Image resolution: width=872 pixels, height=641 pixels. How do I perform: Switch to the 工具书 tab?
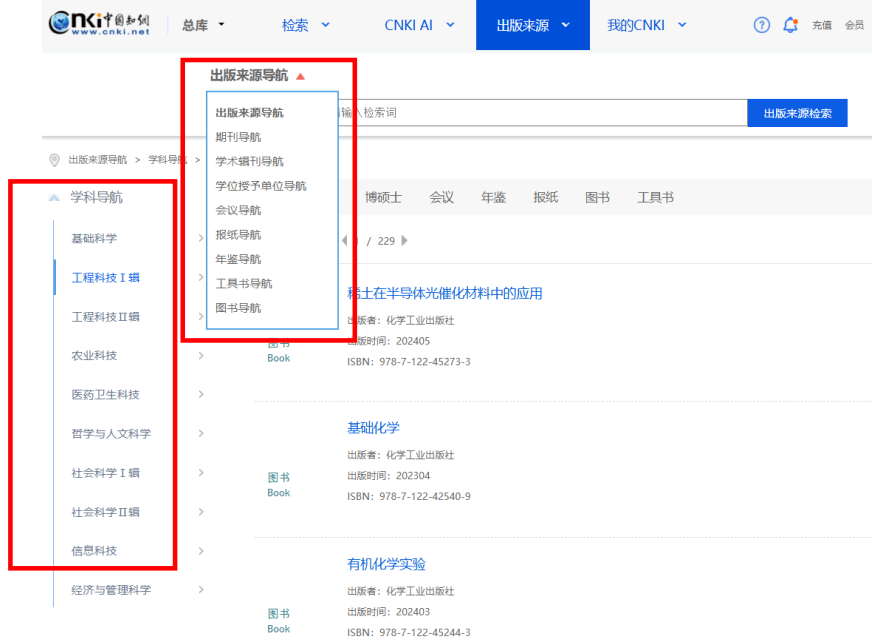[655, 198]
